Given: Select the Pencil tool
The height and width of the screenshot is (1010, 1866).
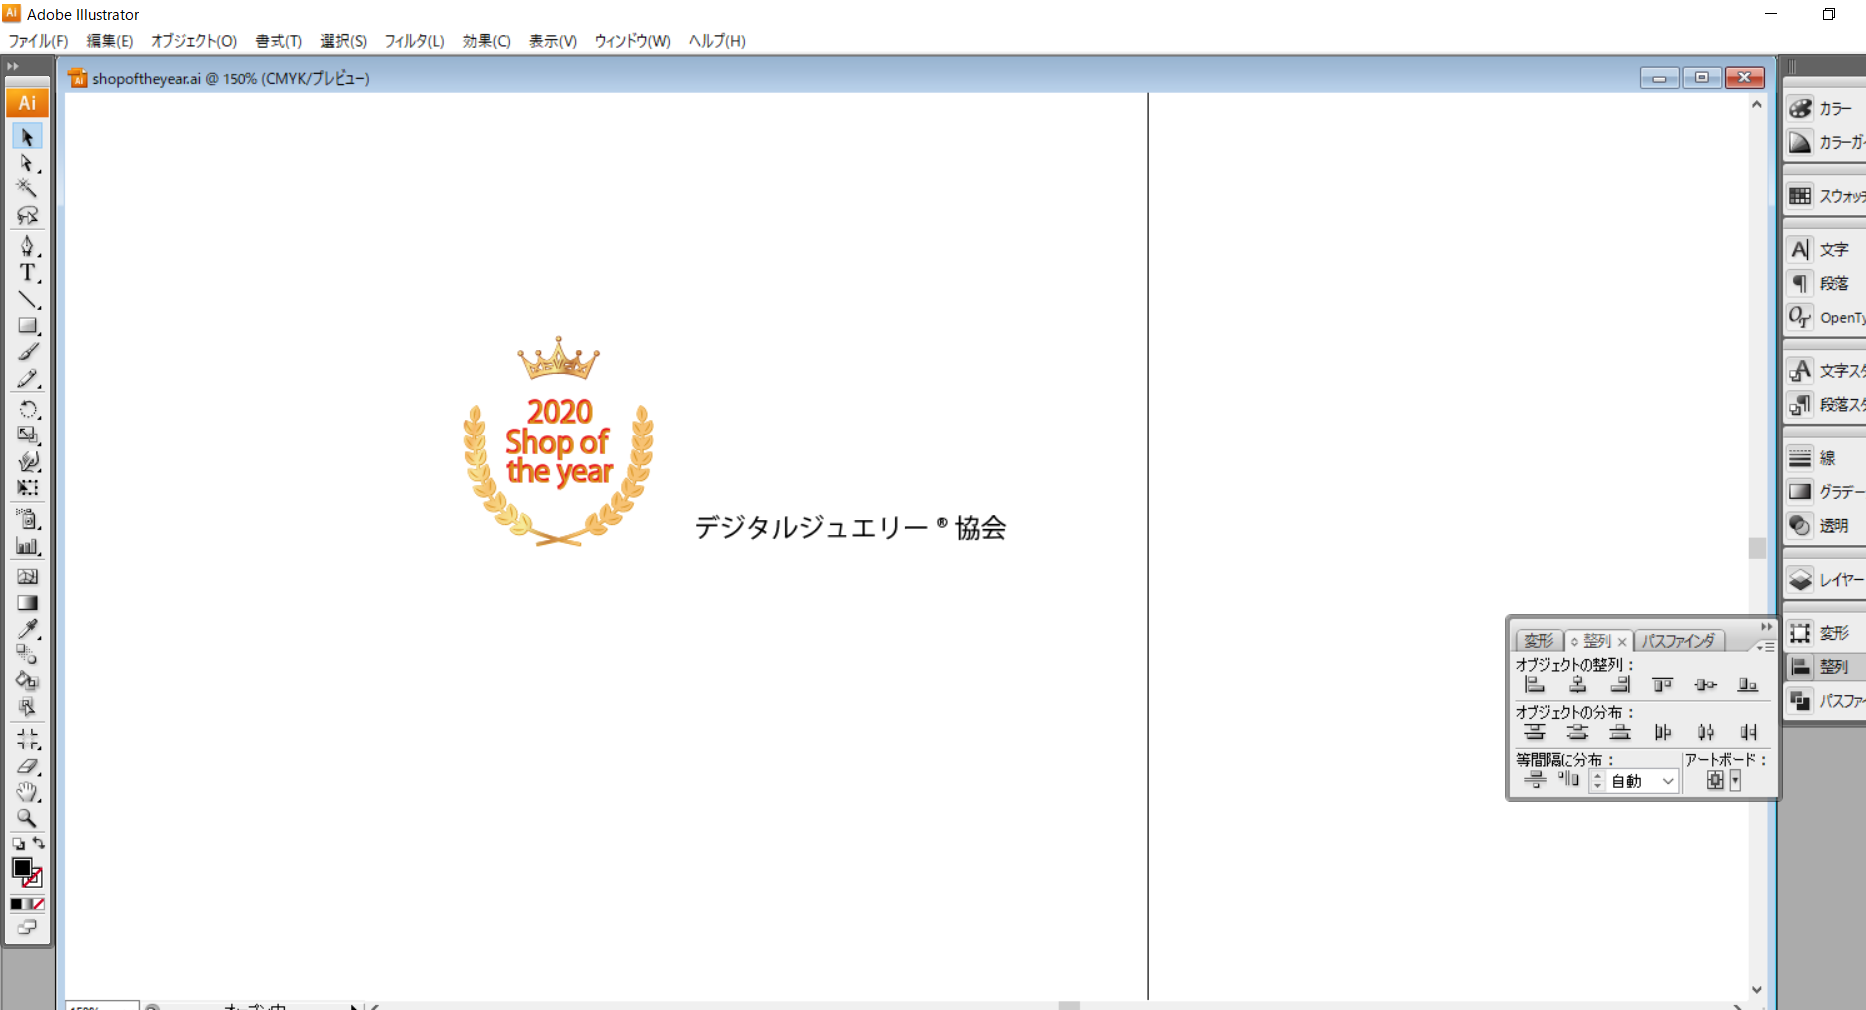Looking at the screenshot, I should (27, 379).
